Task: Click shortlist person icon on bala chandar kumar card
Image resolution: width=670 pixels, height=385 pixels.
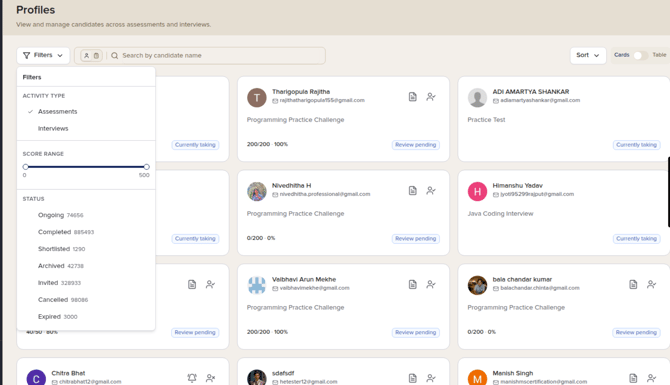Action: click(651, 285)
